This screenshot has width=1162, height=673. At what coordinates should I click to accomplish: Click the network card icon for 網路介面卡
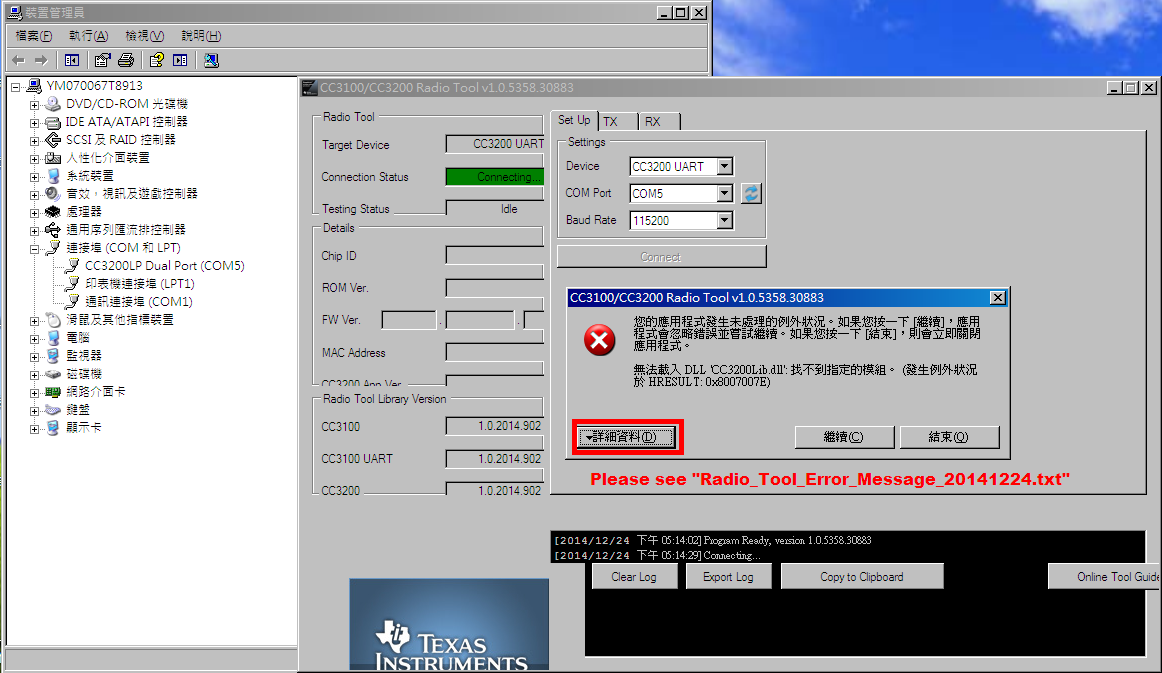coord(53,391)
